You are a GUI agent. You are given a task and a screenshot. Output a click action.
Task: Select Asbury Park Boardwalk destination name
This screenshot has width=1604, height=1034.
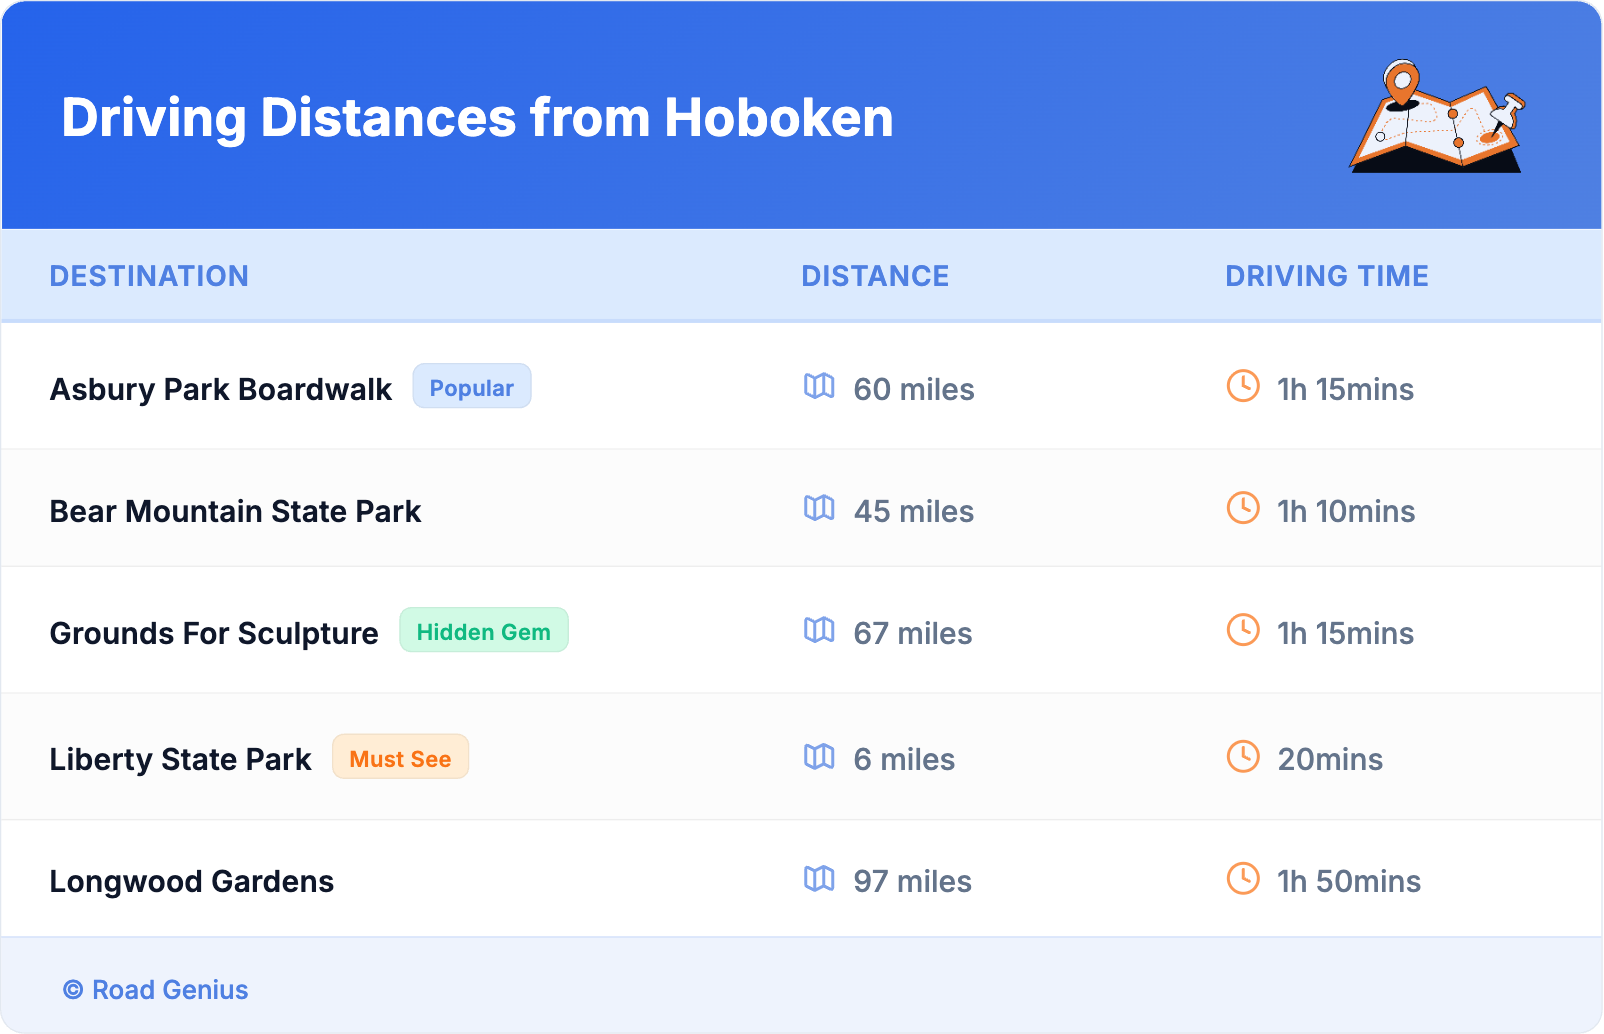[220, 389]
